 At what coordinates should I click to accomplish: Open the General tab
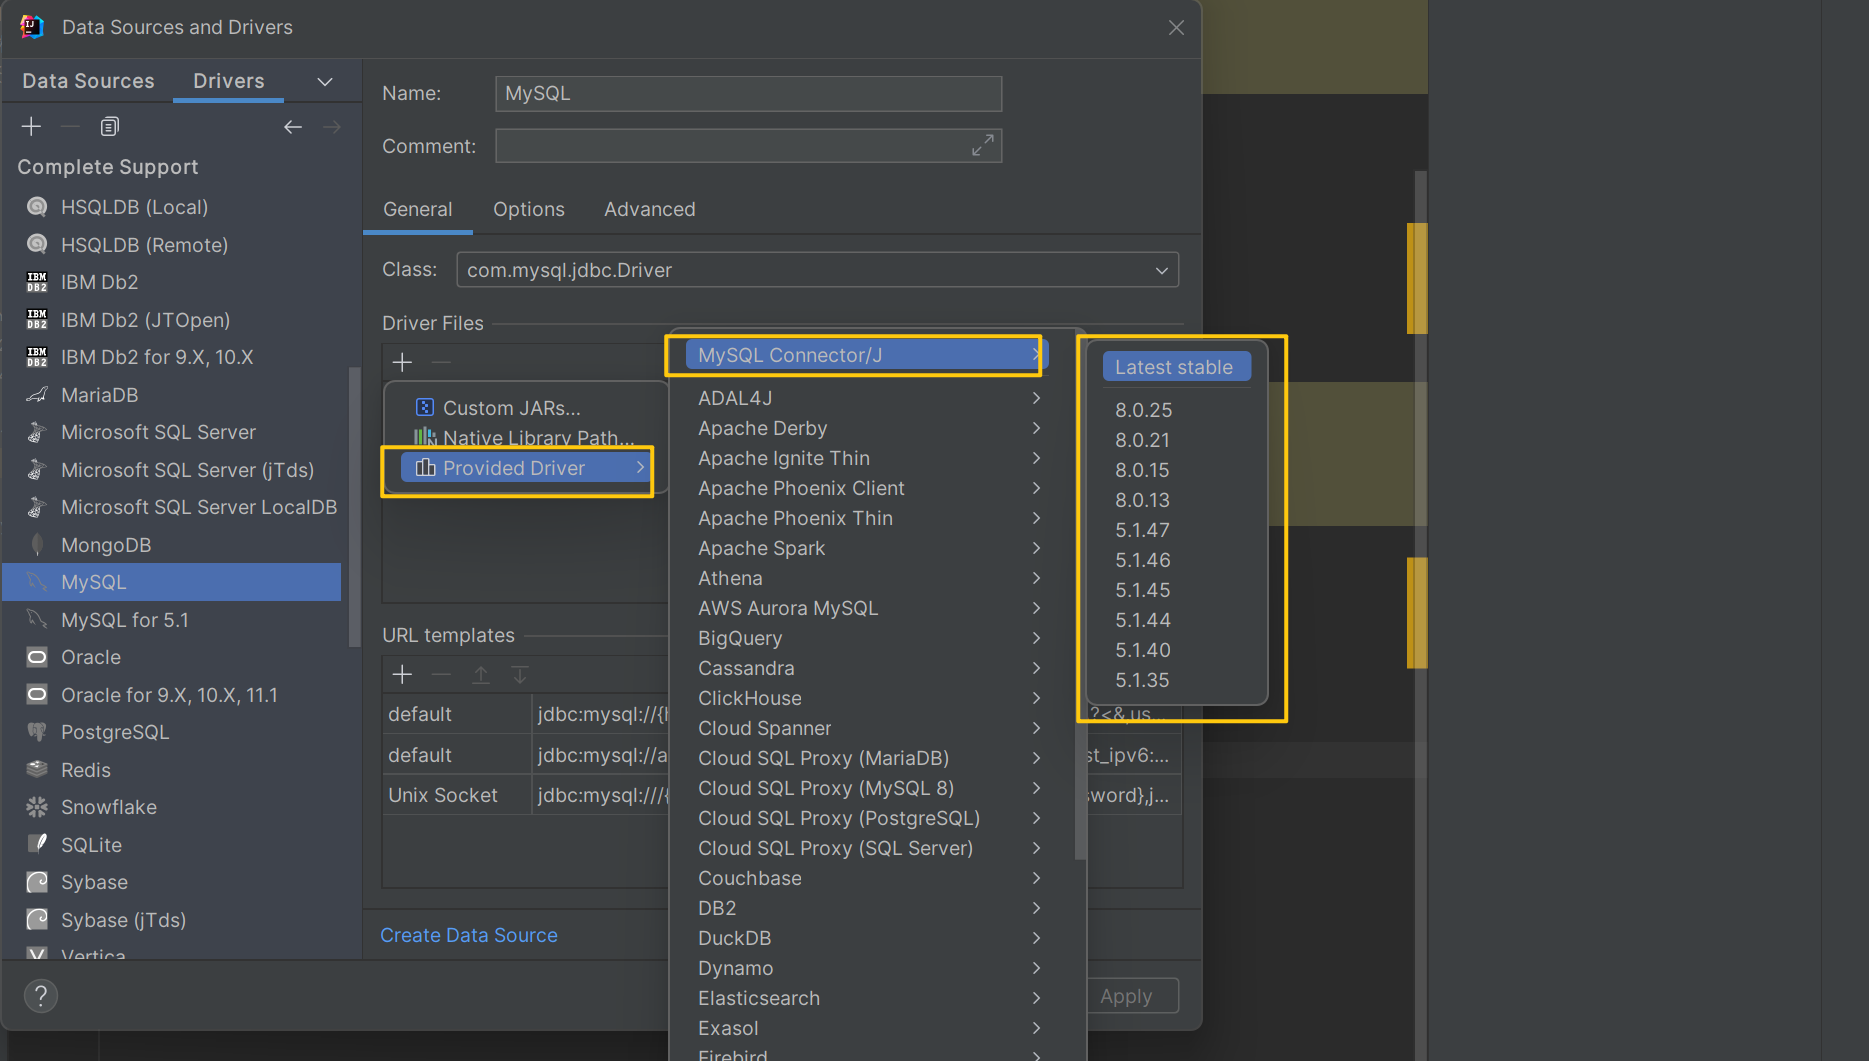coord(417,209)
